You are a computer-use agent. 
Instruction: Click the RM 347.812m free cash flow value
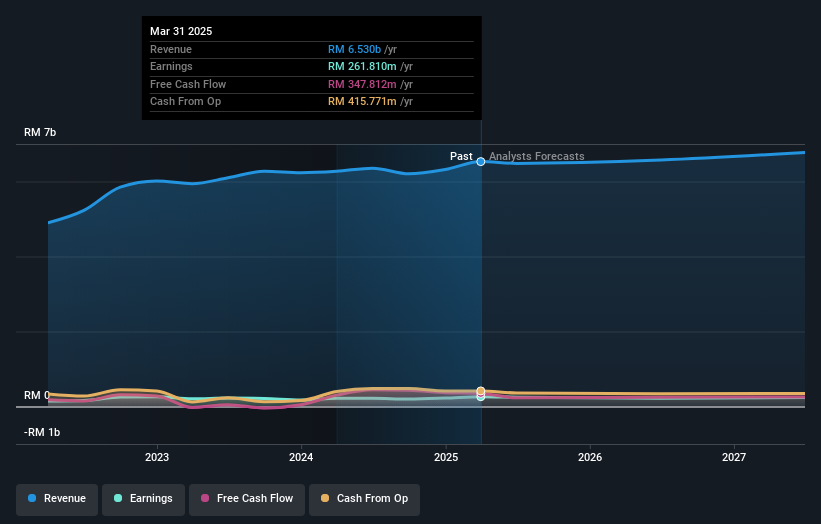tap(362, 84)
